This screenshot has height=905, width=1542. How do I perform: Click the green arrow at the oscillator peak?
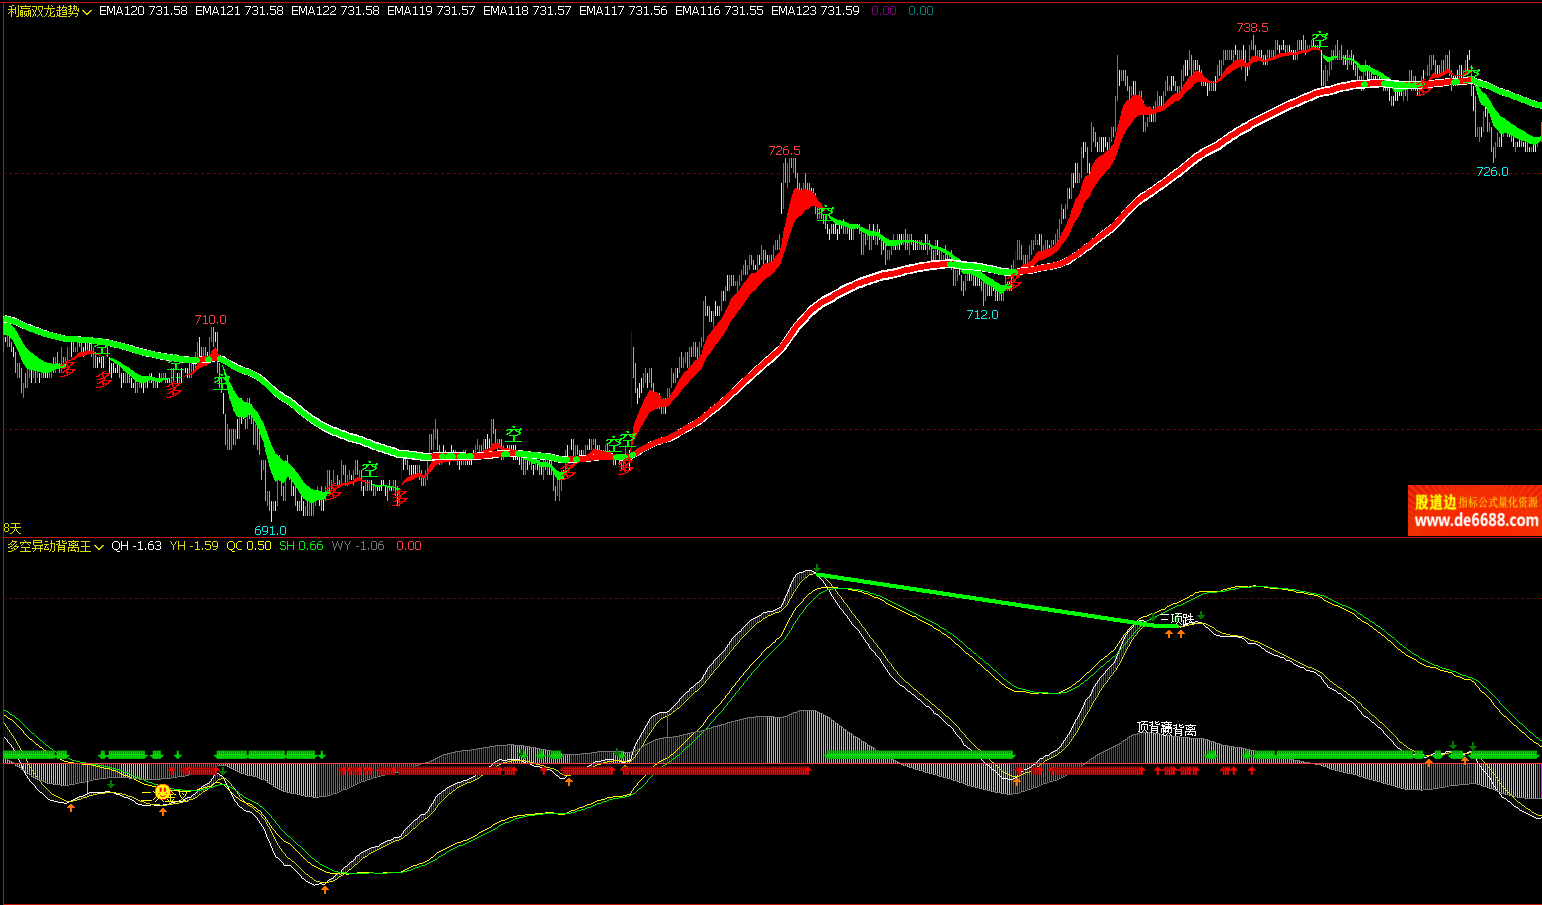point(817,569)
